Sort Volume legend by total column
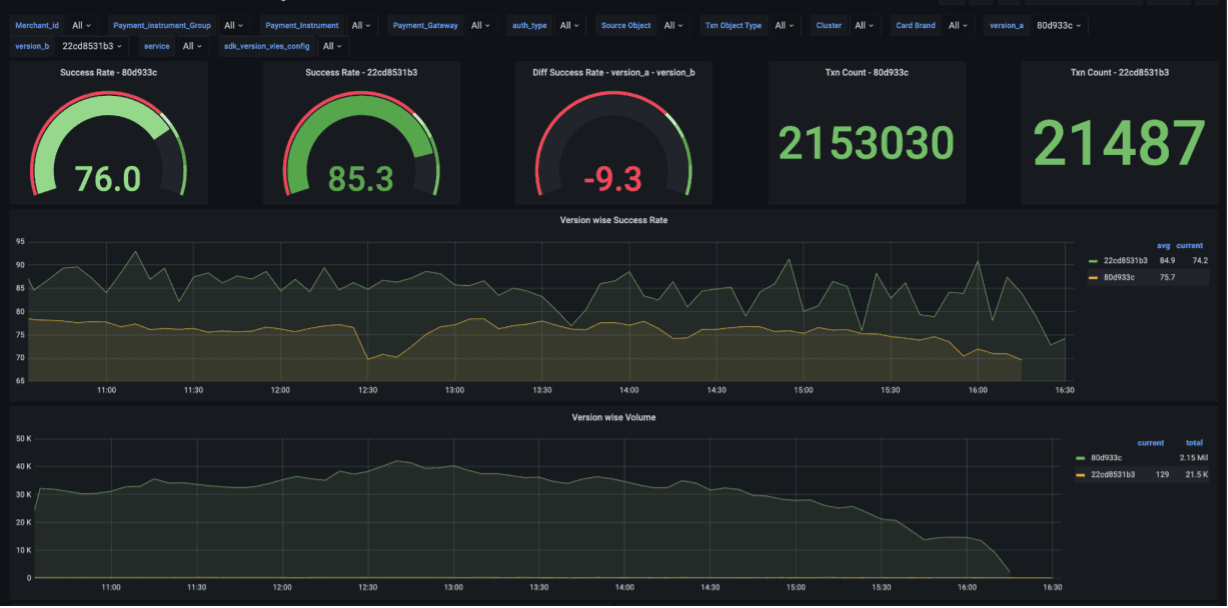1228x608 pixels. (1194, 442)
